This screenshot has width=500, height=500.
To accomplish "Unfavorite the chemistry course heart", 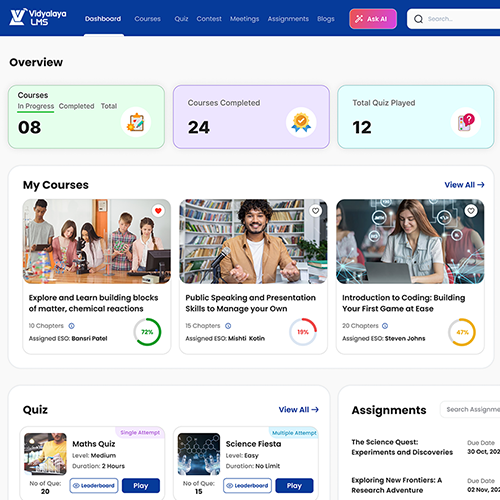I will (158, 211).
